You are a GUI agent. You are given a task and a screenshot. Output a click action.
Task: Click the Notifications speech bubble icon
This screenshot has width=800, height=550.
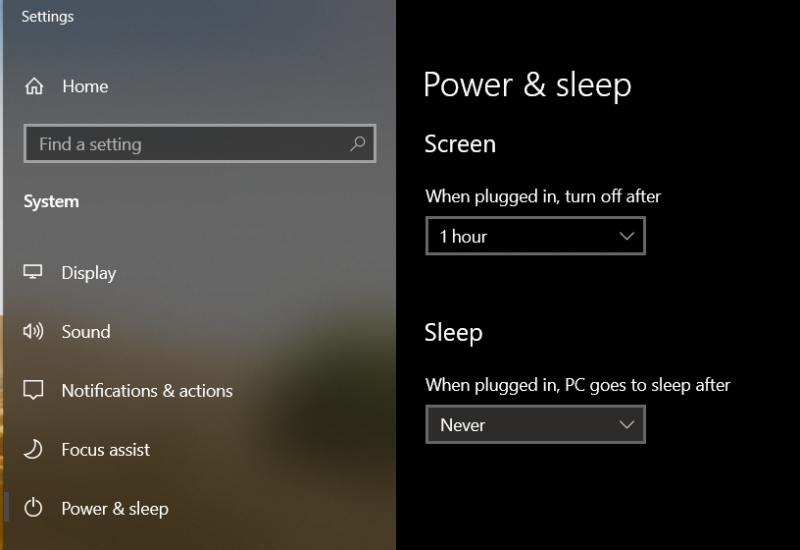[x=34, y=390]
